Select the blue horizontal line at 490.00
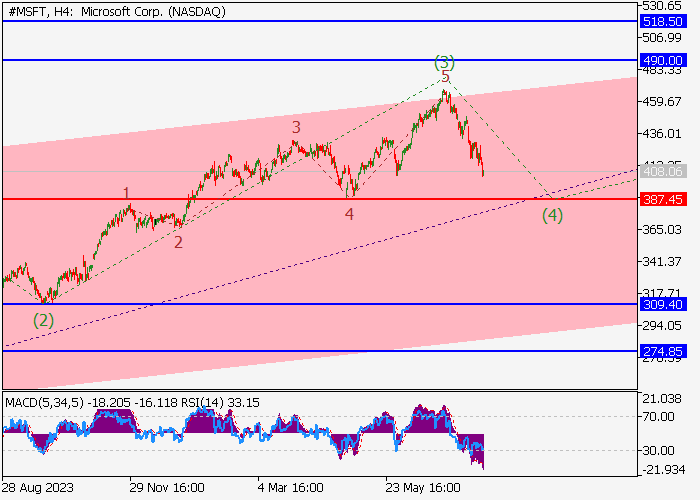The width and height of the screenshot is (700, 500). pyautogui.click(x=320, y=60)
